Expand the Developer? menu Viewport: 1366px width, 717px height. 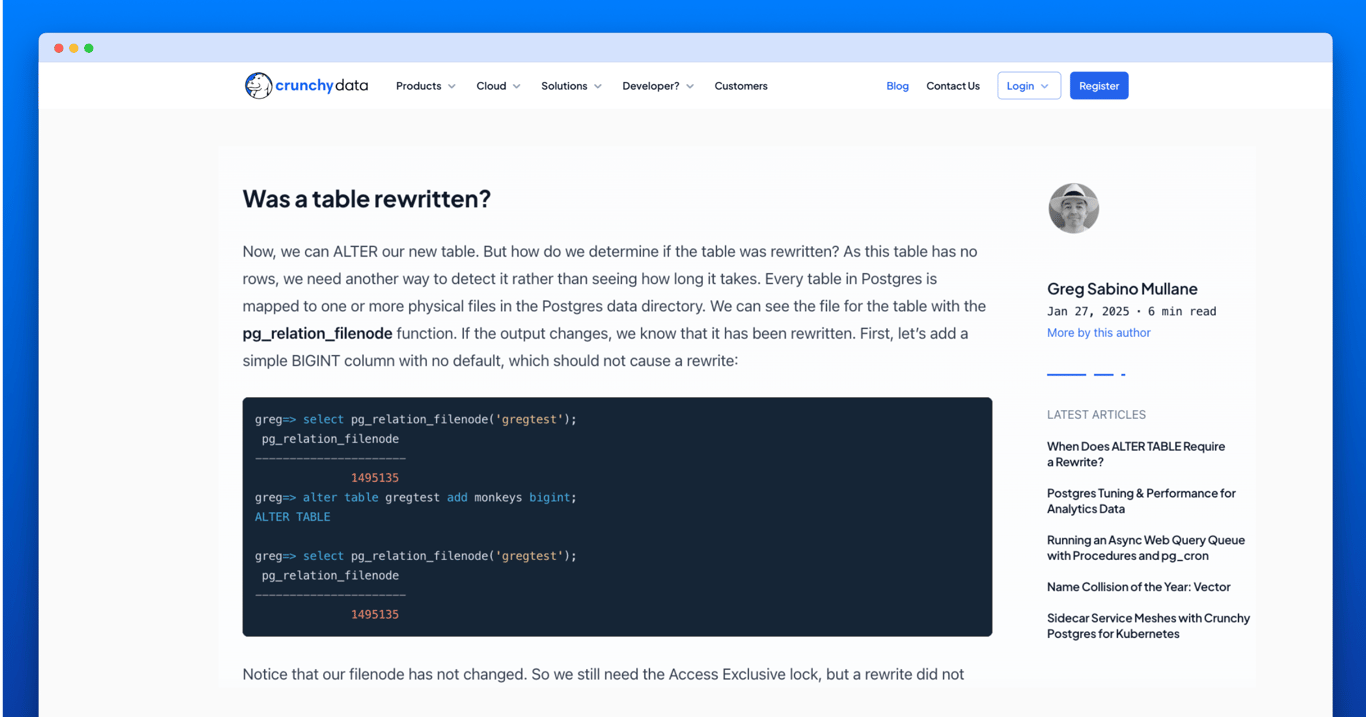point(658,86)
